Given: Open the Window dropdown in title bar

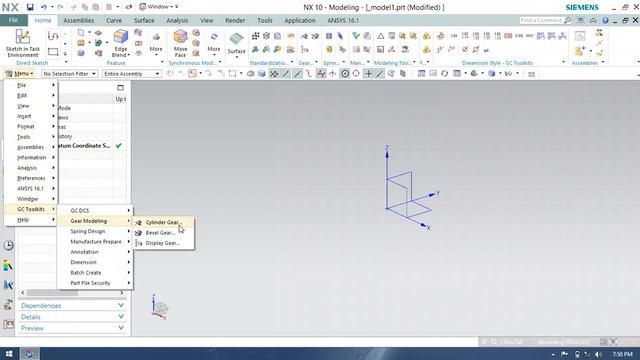Looking at the screenshot, I should pos(156,7).
